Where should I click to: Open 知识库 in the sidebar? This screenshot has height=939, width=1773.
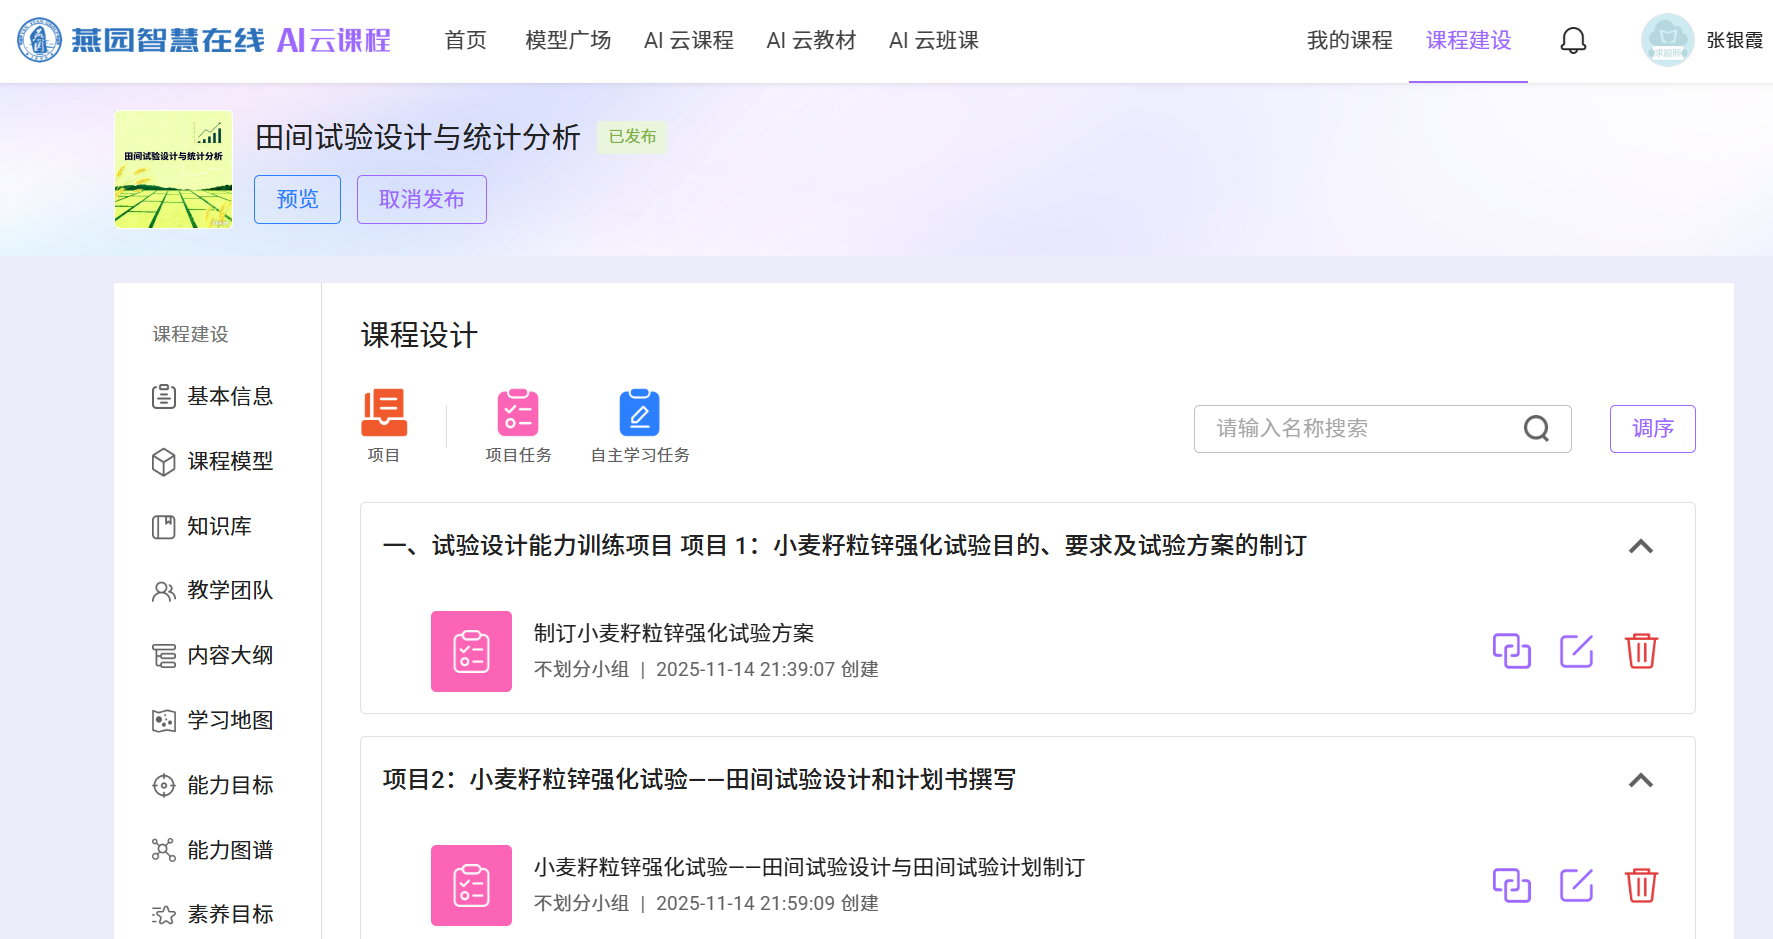(219, 526)
